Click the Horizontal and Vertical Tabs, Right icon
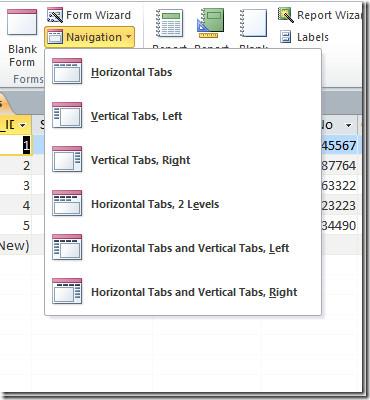Viewport: 370px width, 400px height. point(67,291)
